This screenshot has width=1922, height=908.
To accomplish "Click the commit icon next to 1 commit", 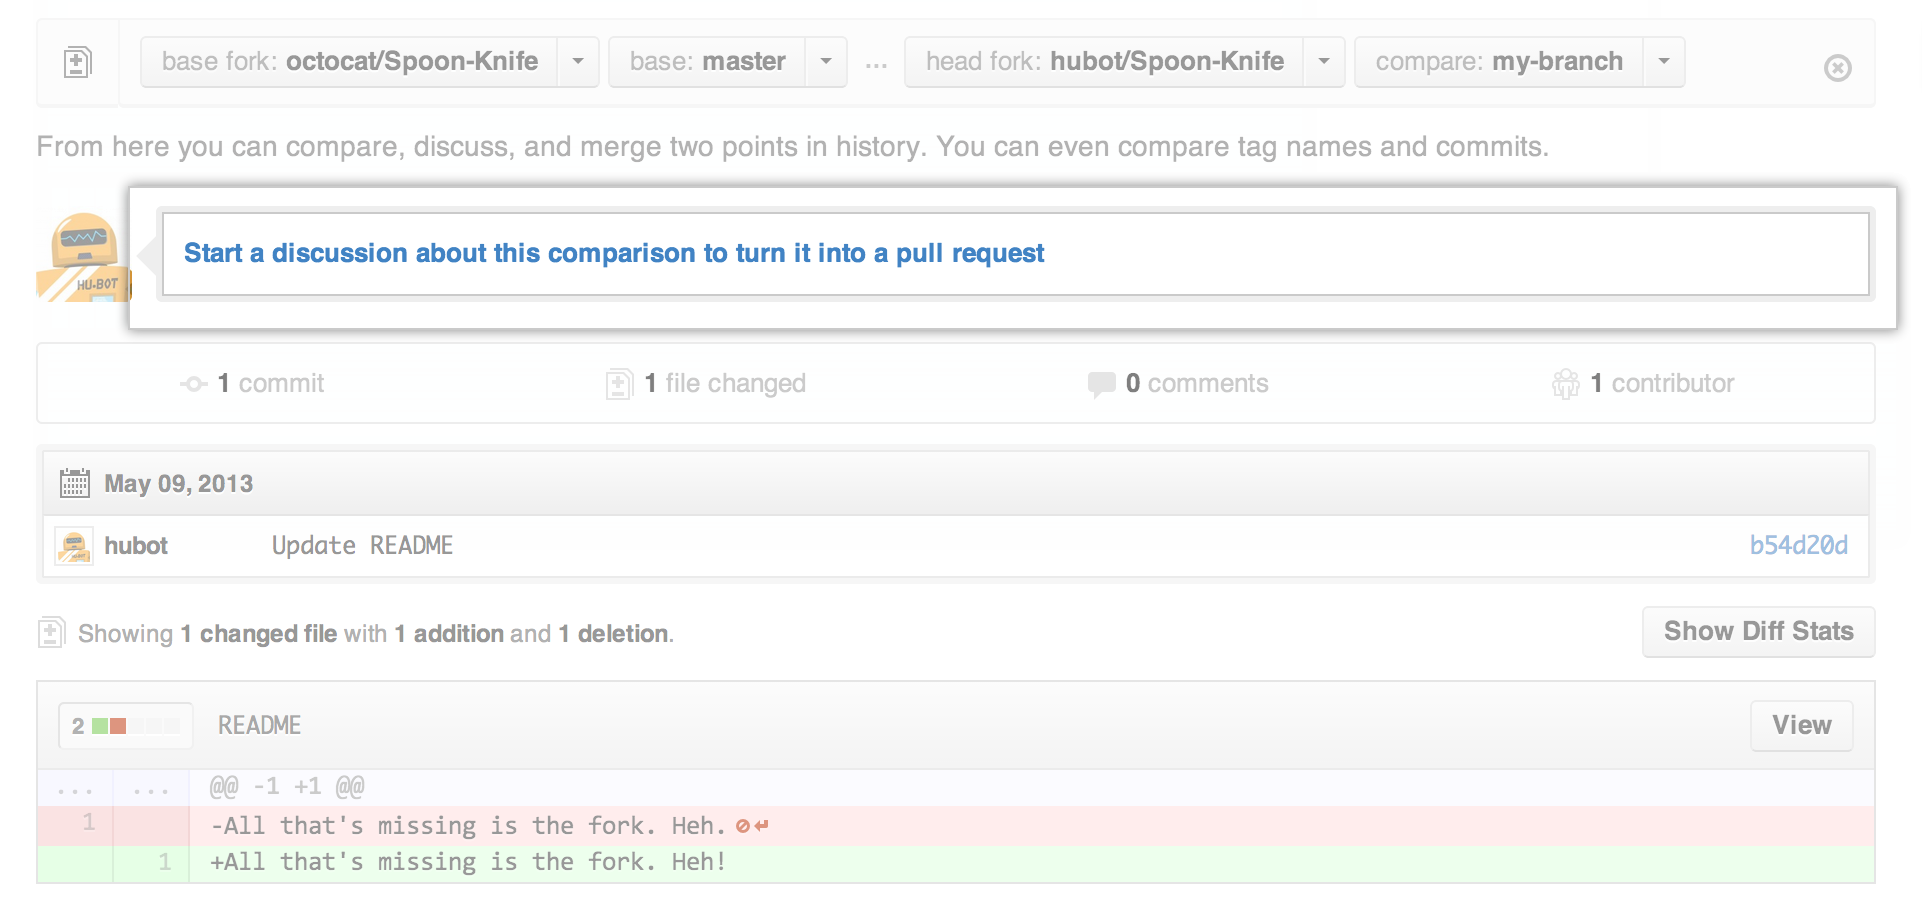I will click(193, 384).
